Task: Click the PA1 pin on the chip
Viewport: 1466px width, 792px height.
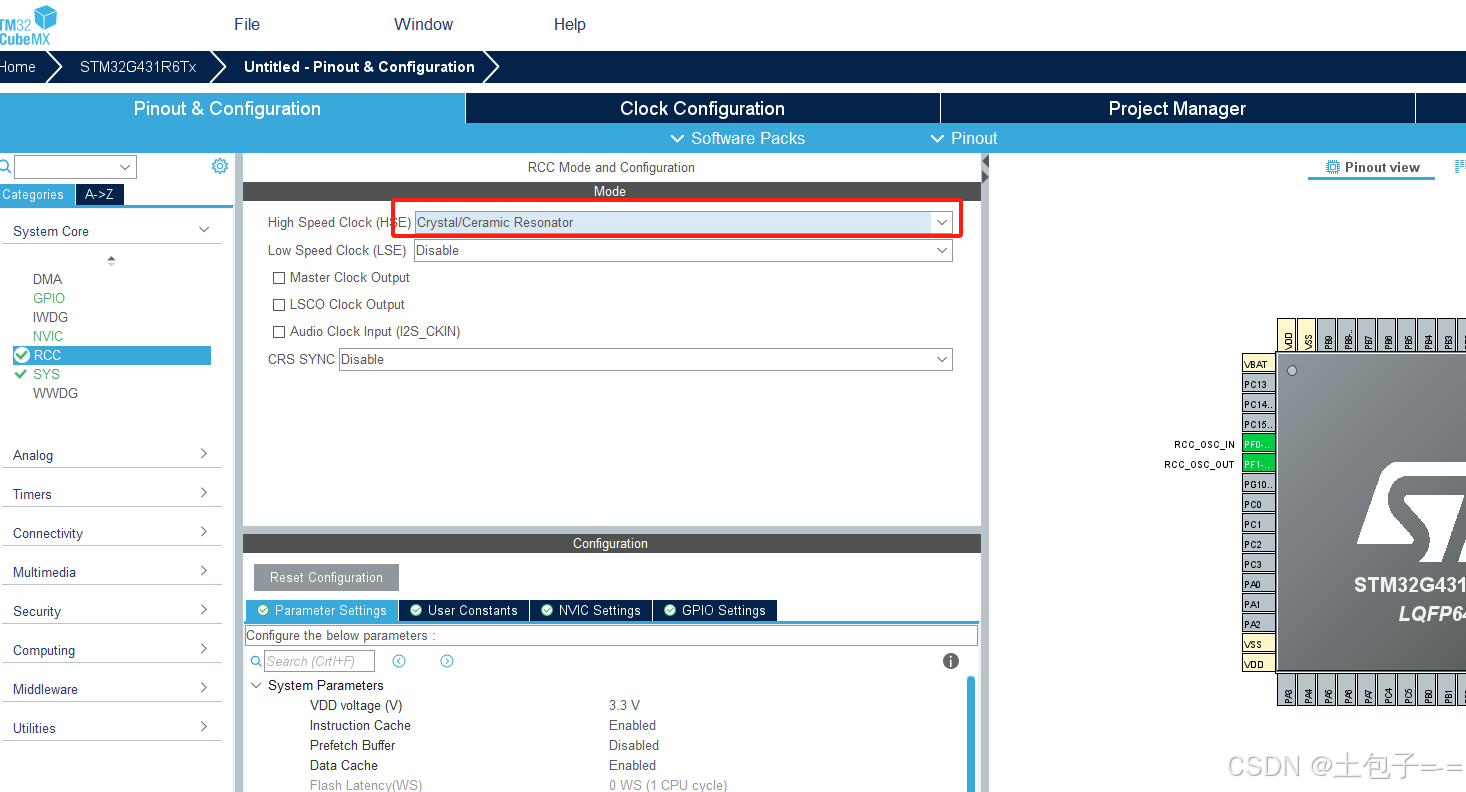Action: coord(1258,604)
